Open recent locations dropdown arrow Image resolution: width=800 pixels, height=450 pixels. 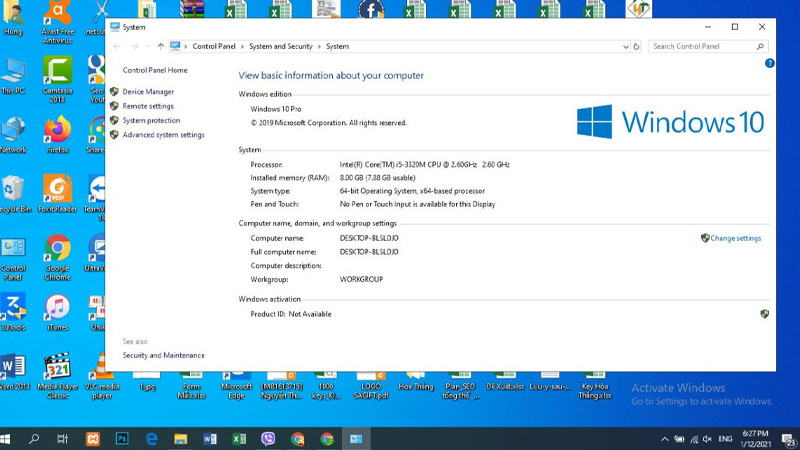[x=148, y=46]
